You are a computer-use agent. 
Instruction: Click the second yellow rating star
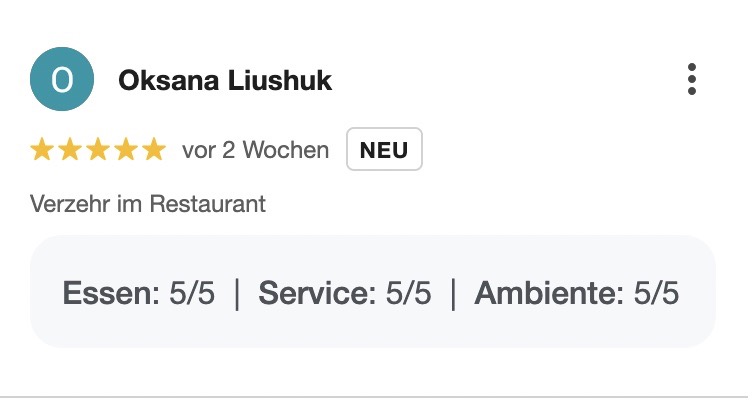[70, 149]
